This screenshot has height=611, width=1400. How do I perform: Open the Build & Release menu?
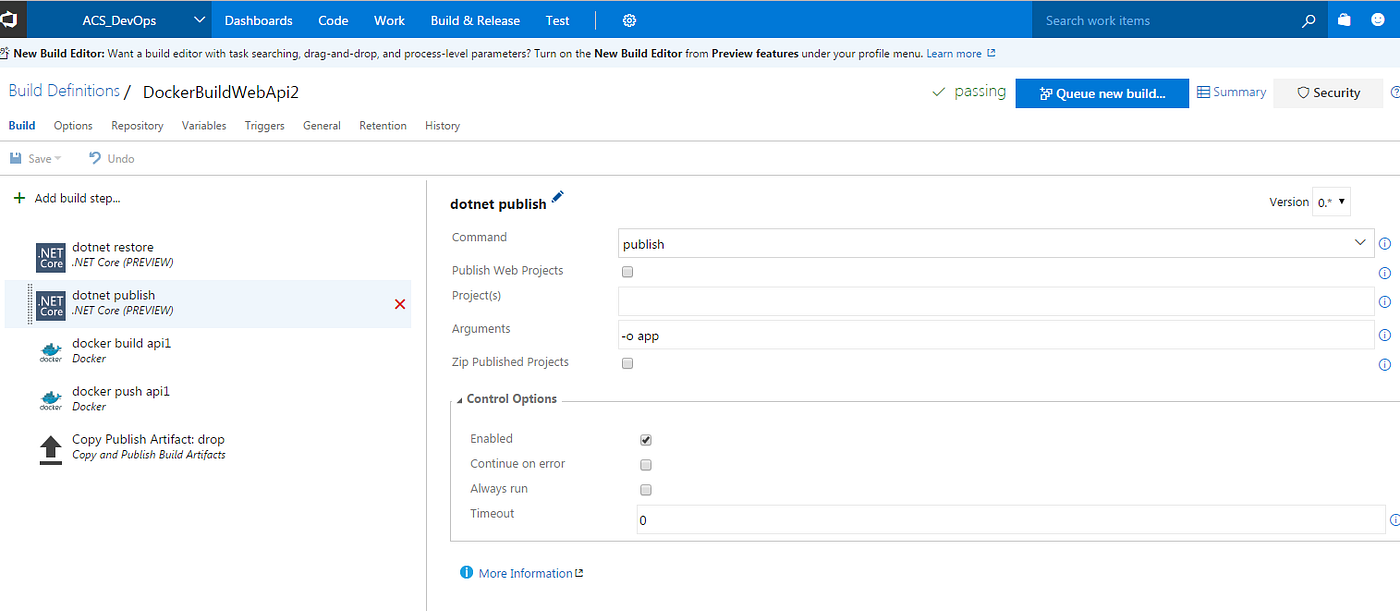coord(475,20)
